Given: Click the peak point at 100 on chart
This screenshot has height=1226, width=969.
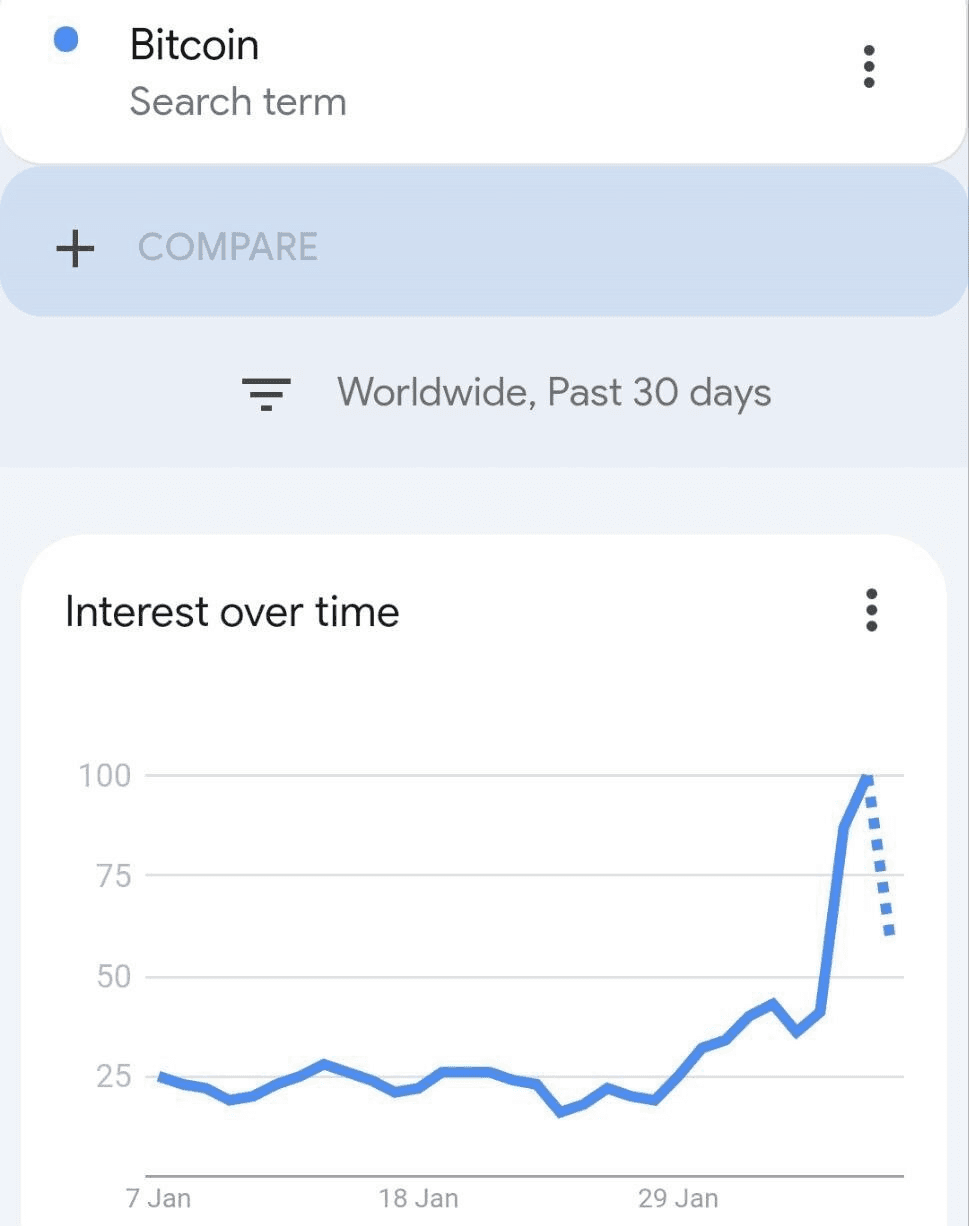Looking at the screenshot, I should click(866, 777).
